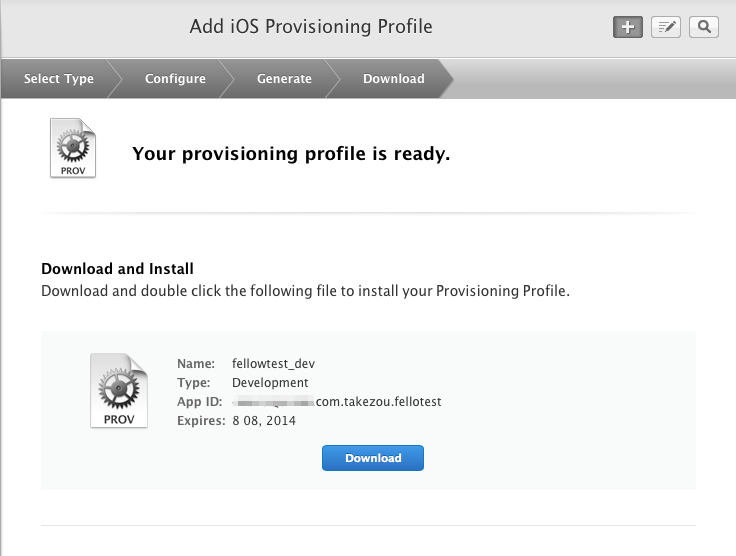Screen dimensions: 736x556
Task: Click the 'Add iOS Provisioning Profile' title
Action: pyautogui.click(x=311, y=26)
